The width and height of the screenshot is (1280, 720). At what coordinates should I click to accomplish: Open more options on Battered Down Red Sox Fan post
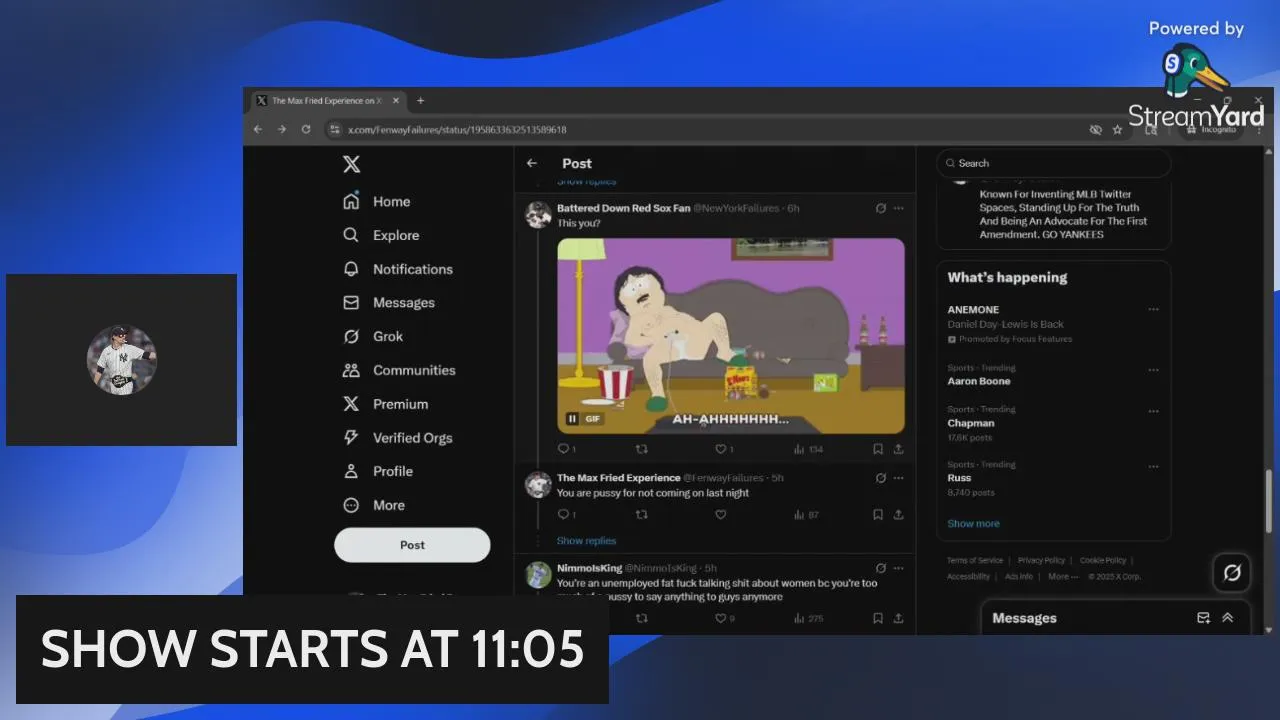[898, 208]
